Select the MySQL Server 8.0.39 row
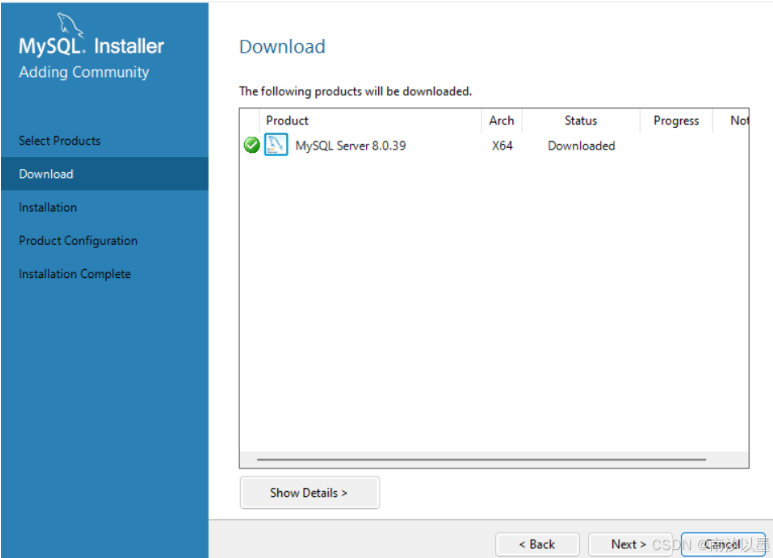This screenshot has height=558, width=773. coord(350,146)
